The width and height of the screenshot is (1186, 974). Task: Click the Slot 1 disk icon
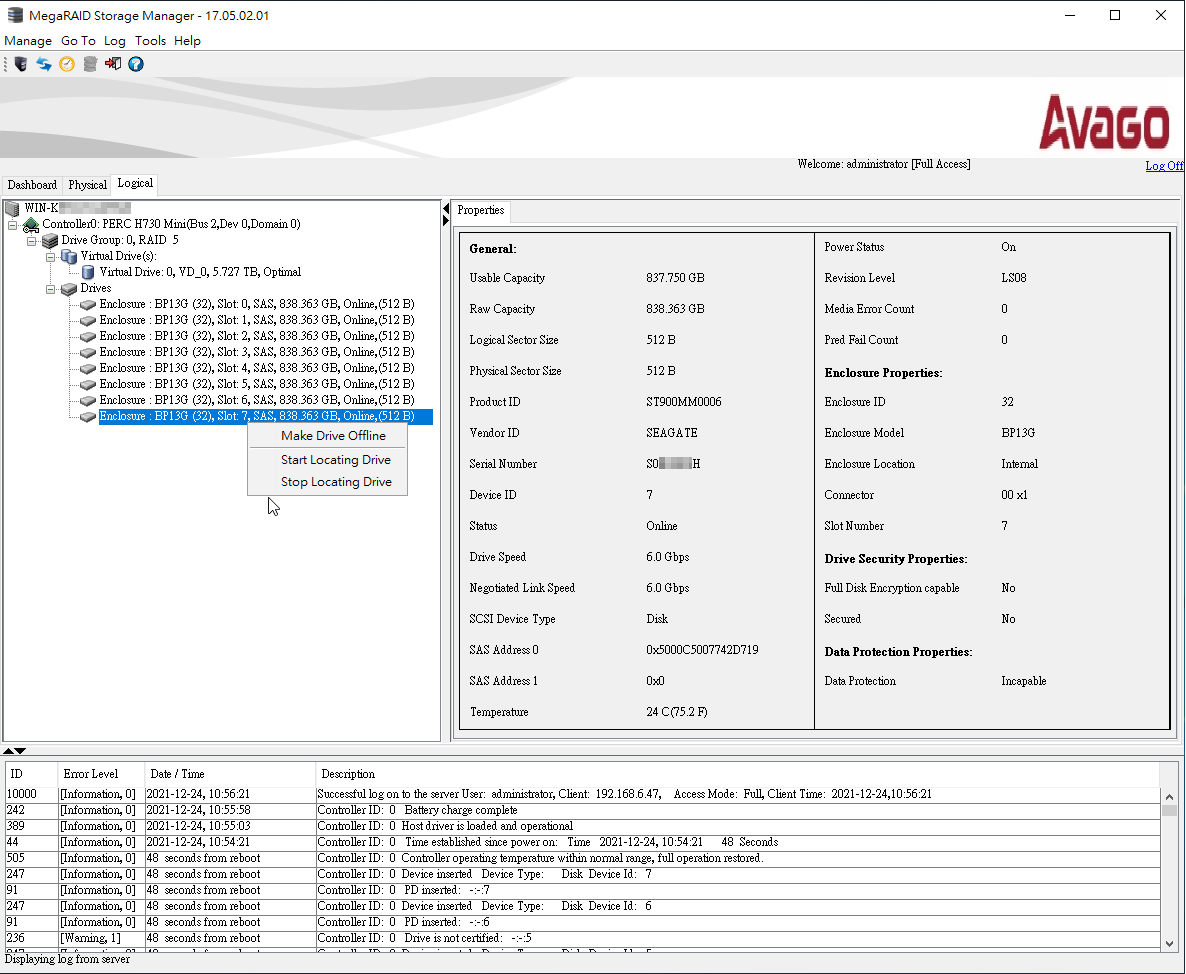(88, 321)
